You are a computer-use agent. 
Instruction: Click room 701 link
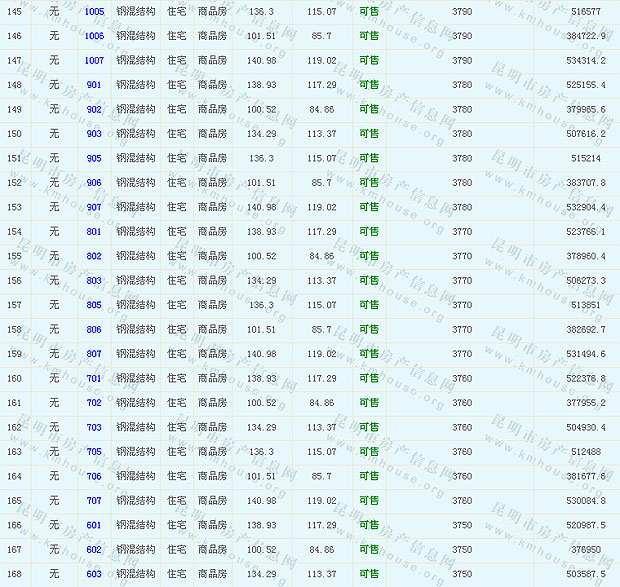click(94, 379)
